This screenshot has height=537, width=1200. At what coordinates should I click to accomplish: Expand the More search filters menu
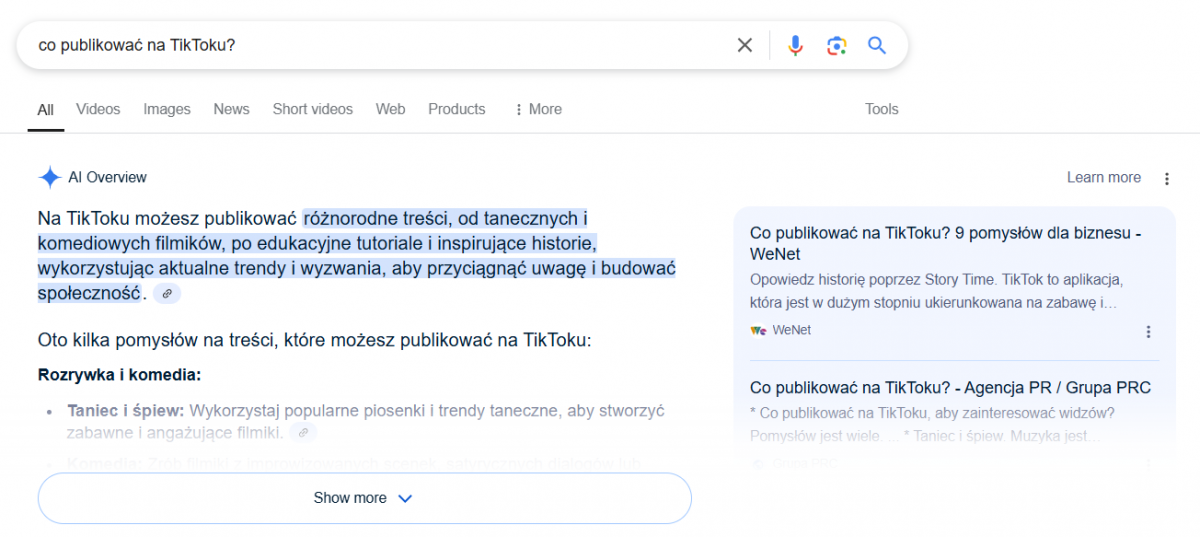[x=538, y=109]
